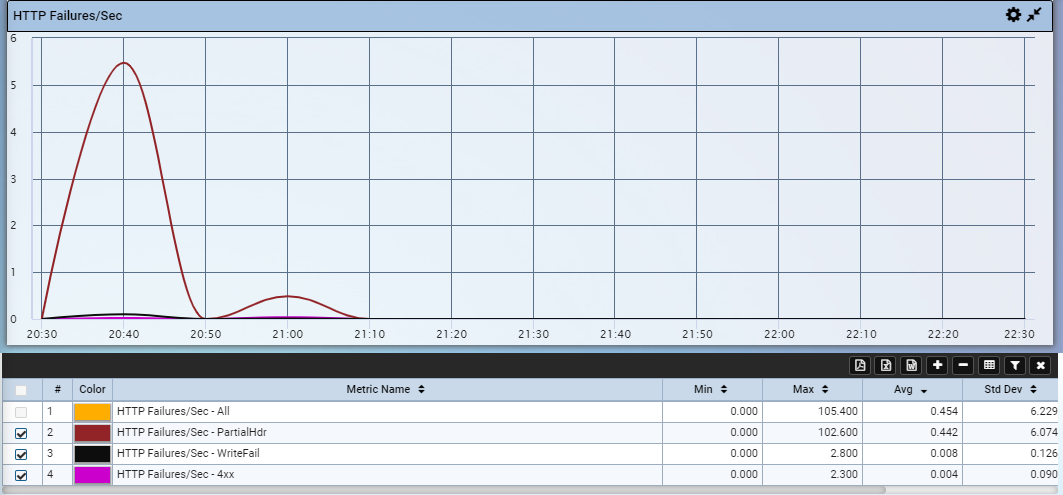Export the table to PDF
Viewport: 1063px width, 495px height.
[860, 365]
